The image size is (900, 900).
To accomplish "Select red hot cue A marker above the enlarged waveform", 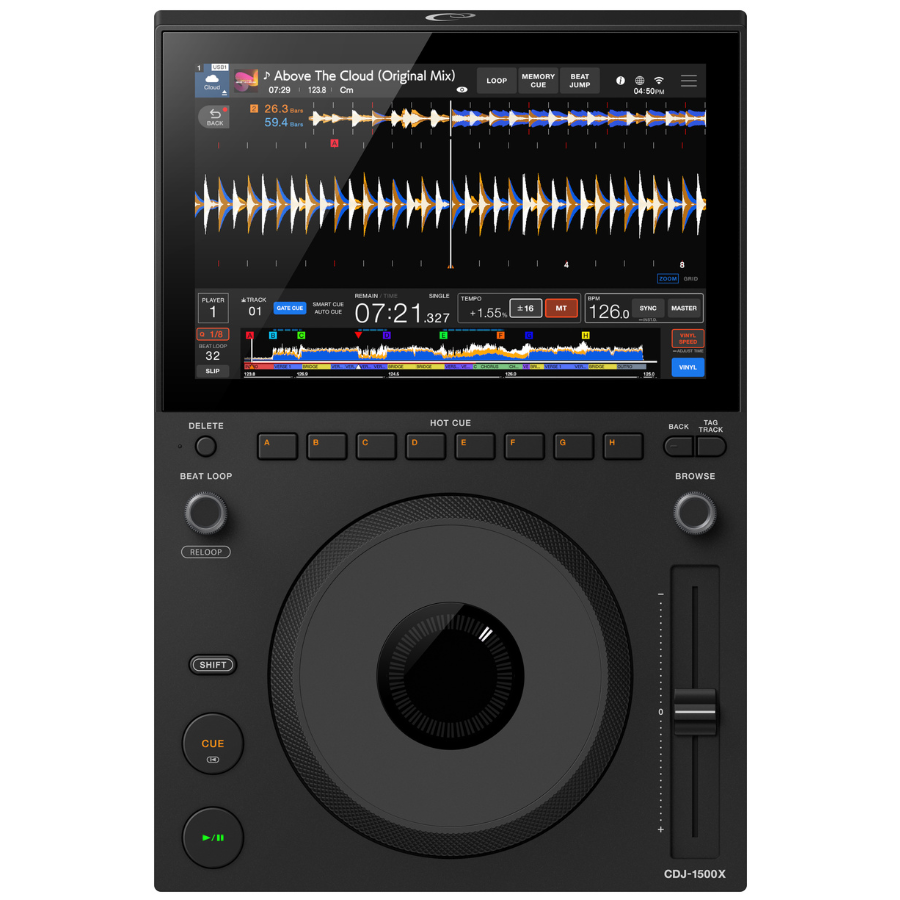I will pyautogui.click(x=334, y=143).
